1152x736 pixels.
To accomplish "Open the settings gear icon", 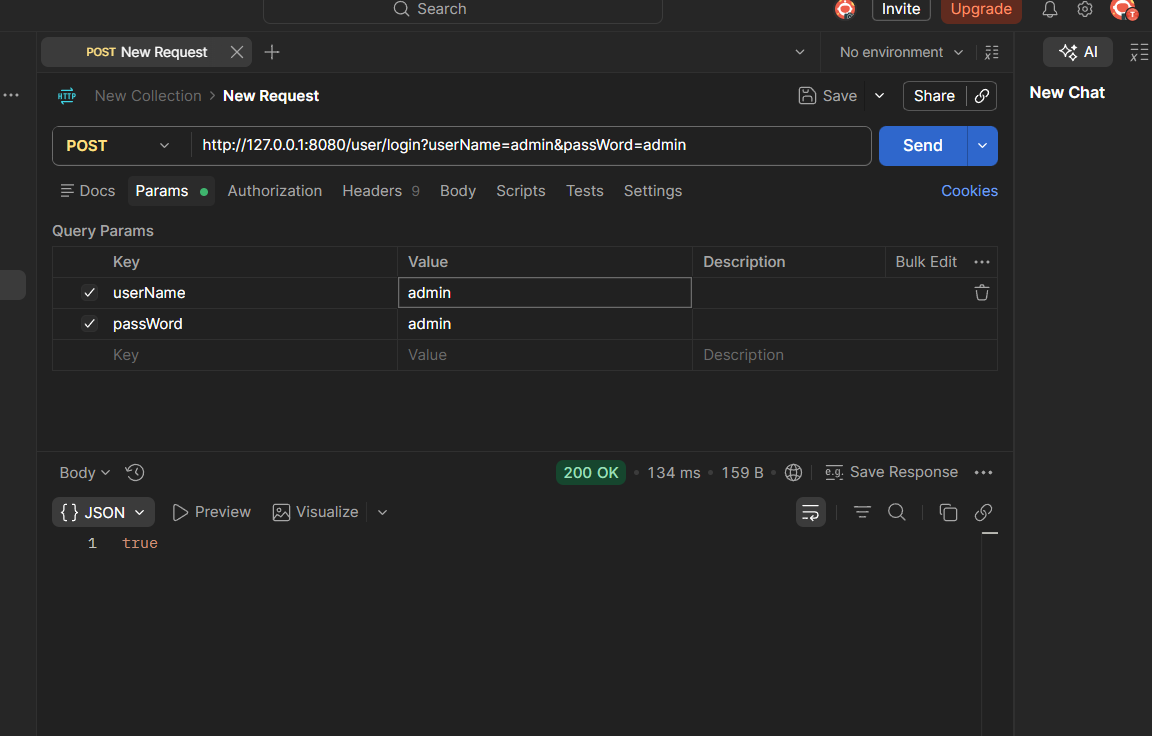I will click(1084, 10).
